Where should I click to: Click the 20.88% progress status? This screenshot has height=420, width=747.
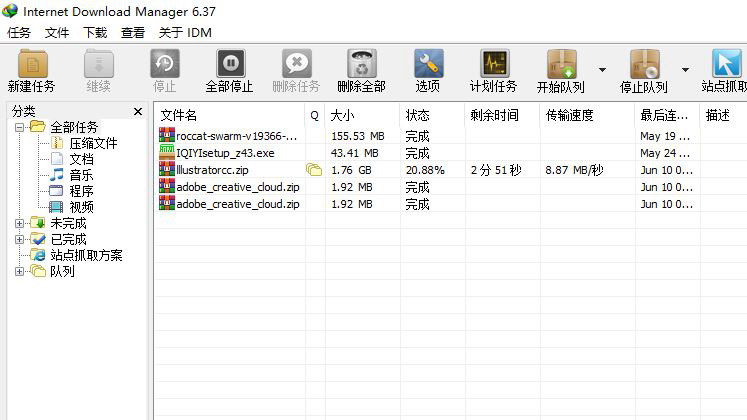point(425,170)
